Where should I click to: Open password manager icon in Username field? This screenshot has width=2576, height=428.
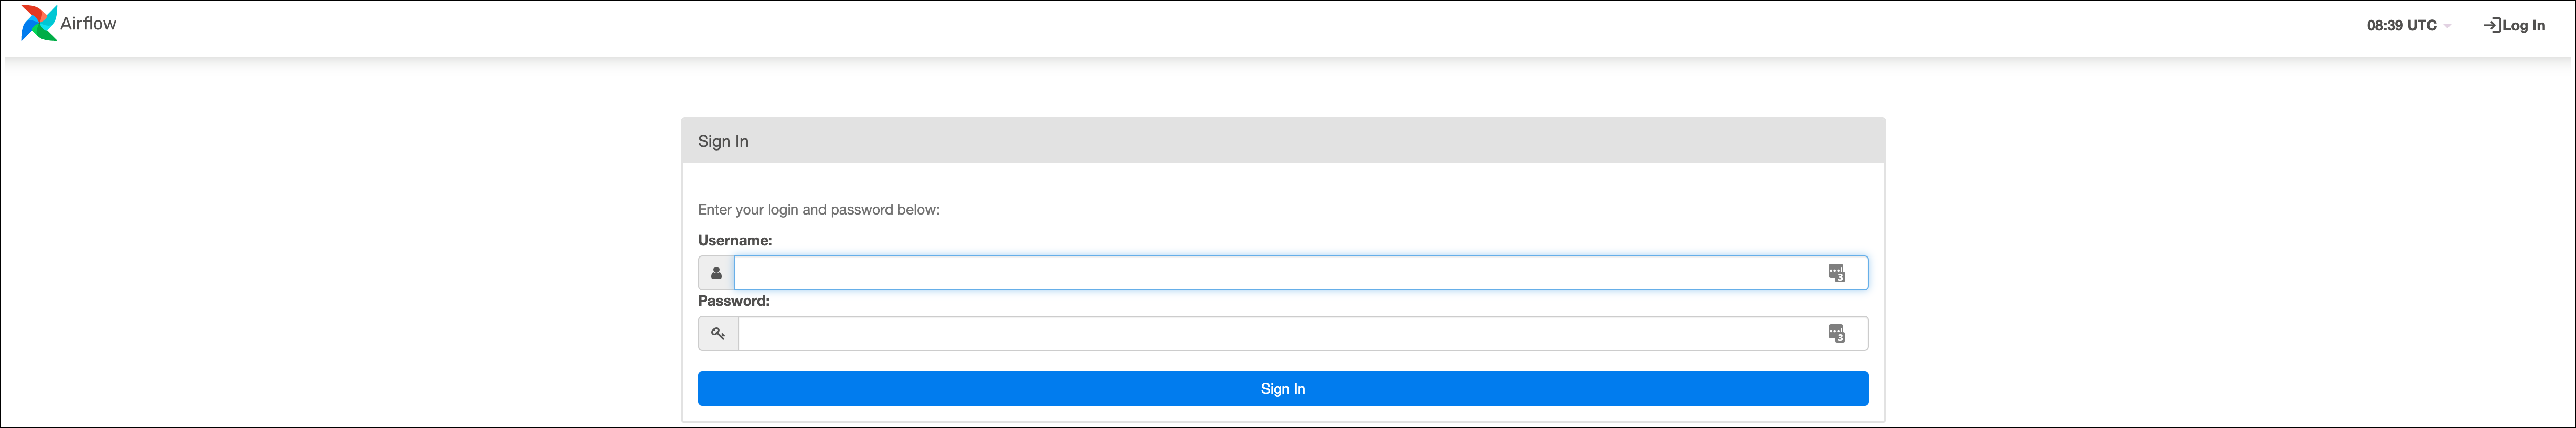pyautogui.click(x=1836, y=273)
